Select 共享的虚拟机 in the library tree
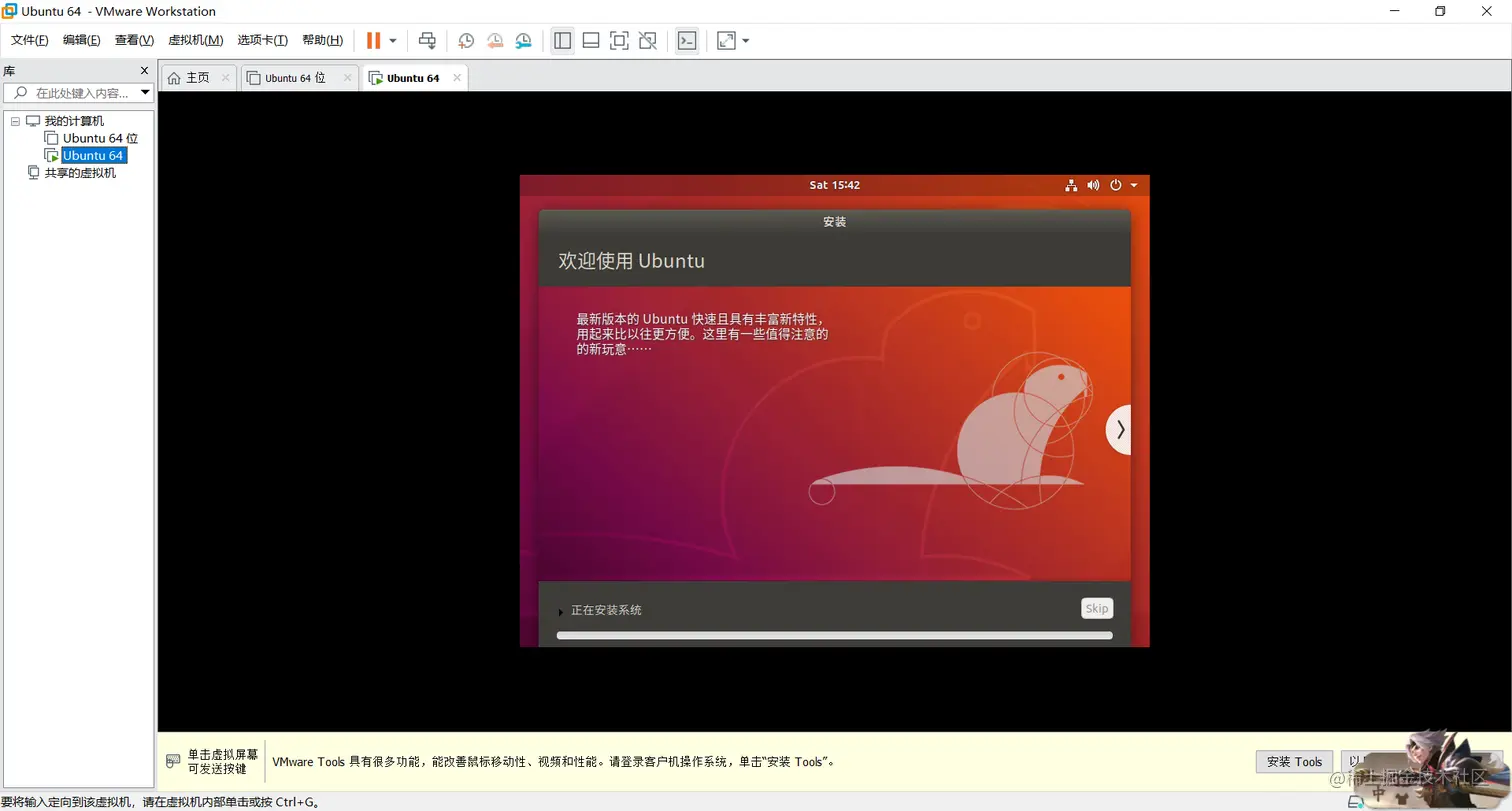This screenshot has height=811, width=1512. click(80, 172)
